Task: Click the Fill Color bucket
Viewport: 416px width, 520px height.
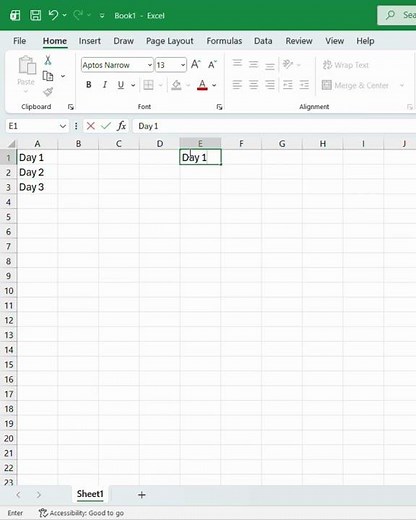Action: [176, 85]
